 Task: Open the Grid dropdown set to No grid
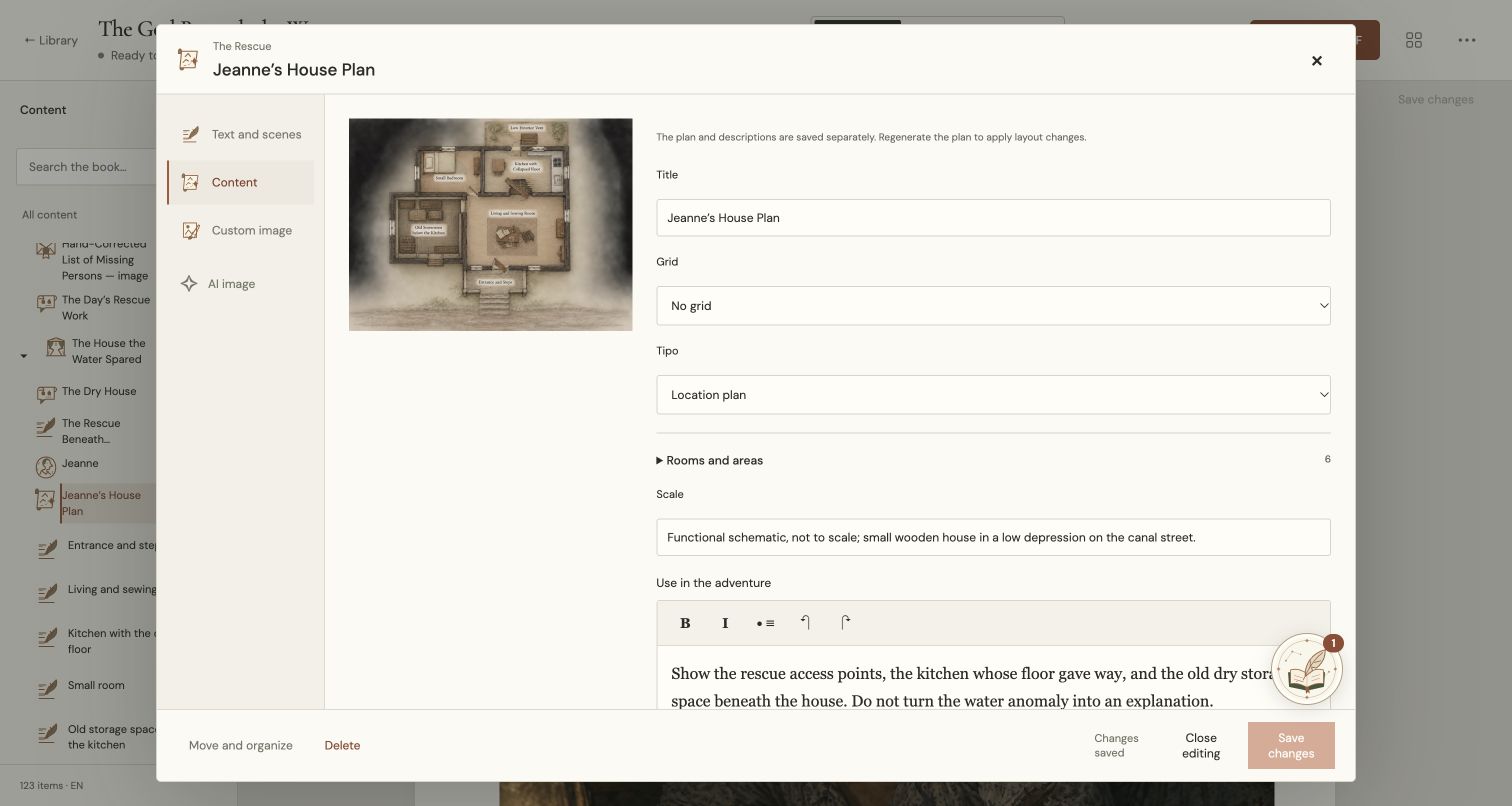(993, 305)
